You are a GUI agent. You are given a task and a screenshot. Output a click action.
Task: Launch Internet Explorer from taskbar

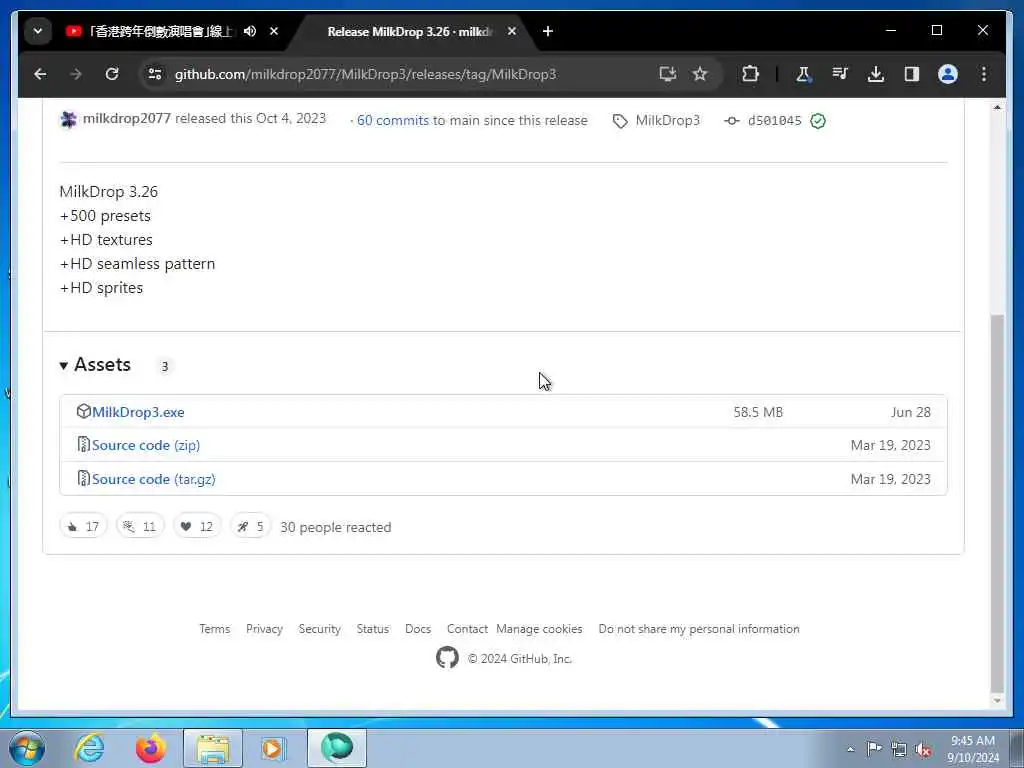point(89,748)
